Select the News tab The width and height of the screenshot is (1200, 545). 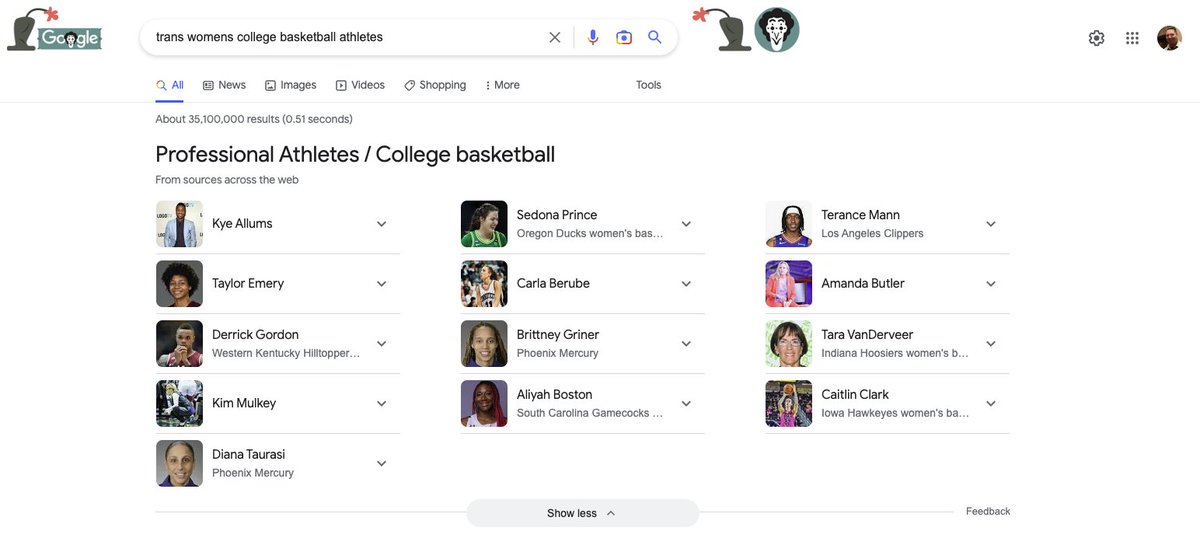point(224,85)
